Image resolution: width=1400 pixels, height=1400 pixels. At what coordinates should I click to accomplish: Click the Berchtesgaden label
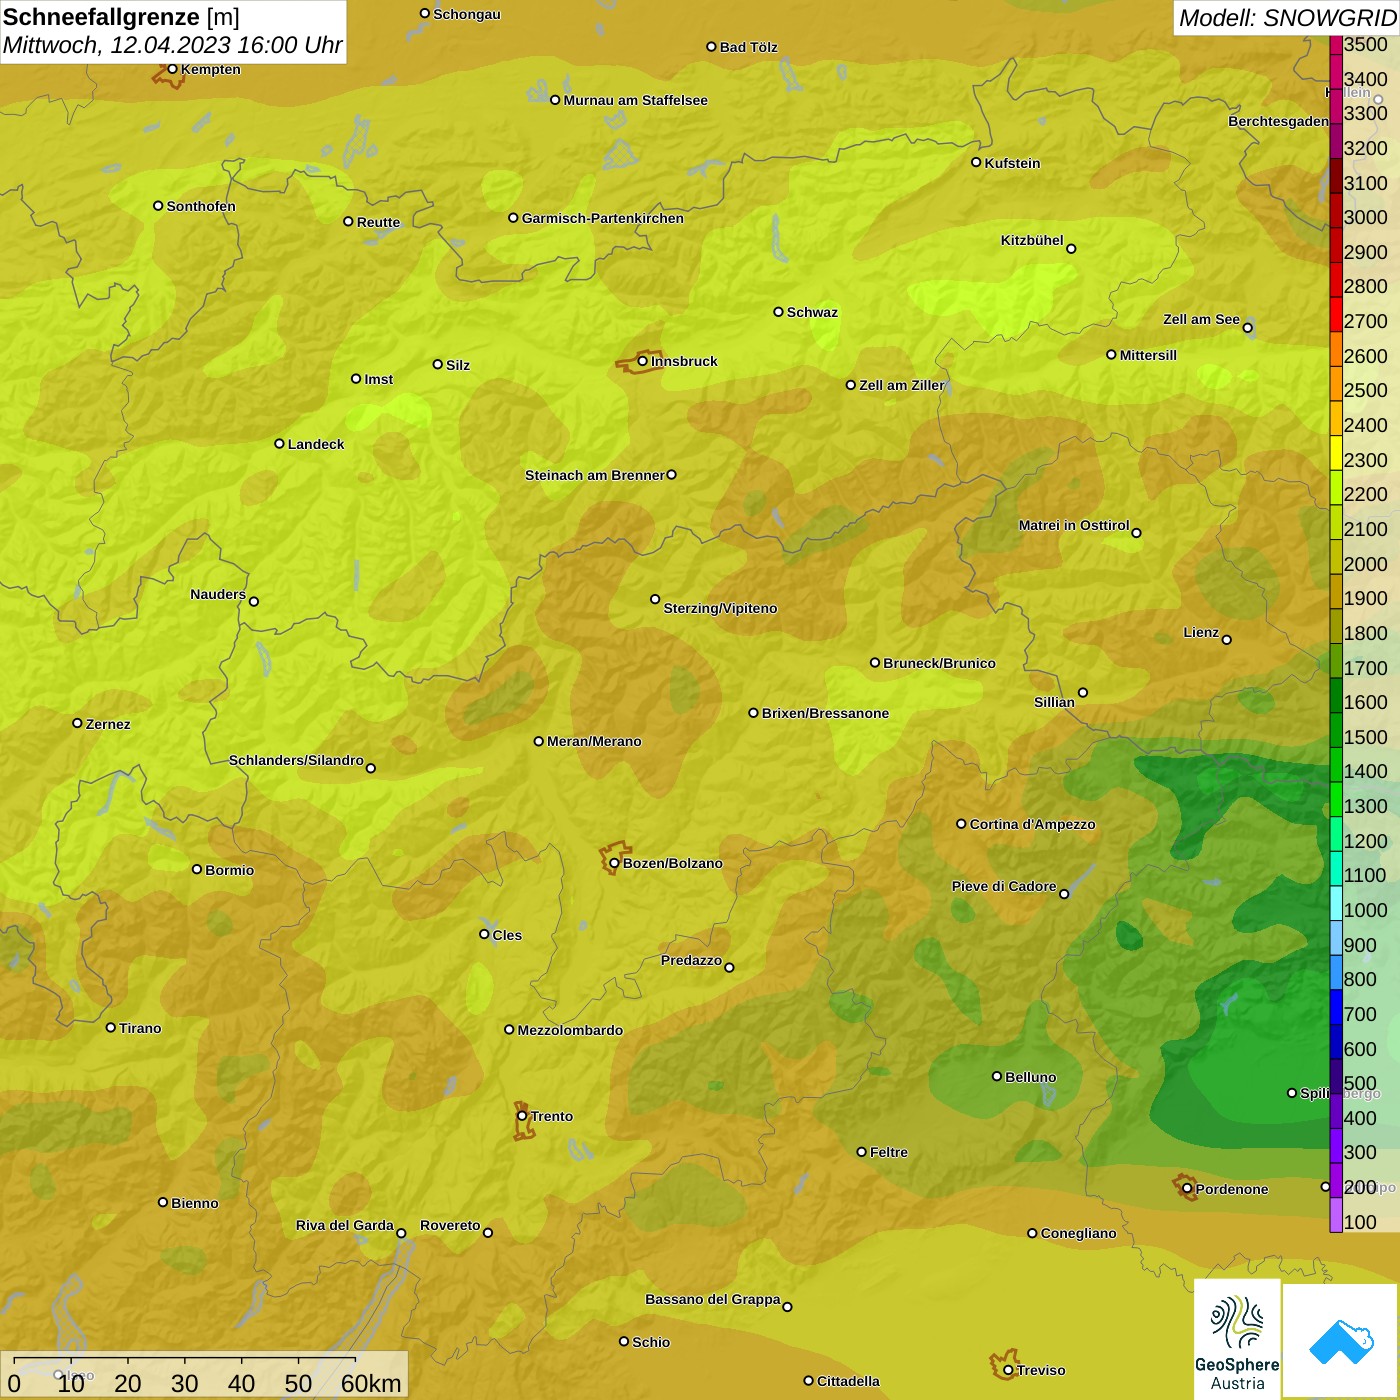click(x=1278, y=121)
